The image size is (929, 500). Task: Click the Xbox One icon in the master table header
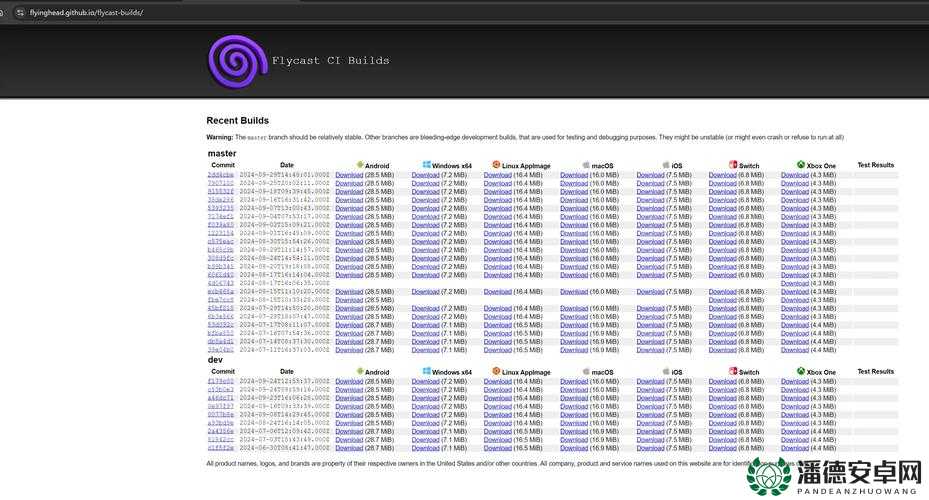tap(800, 165)
